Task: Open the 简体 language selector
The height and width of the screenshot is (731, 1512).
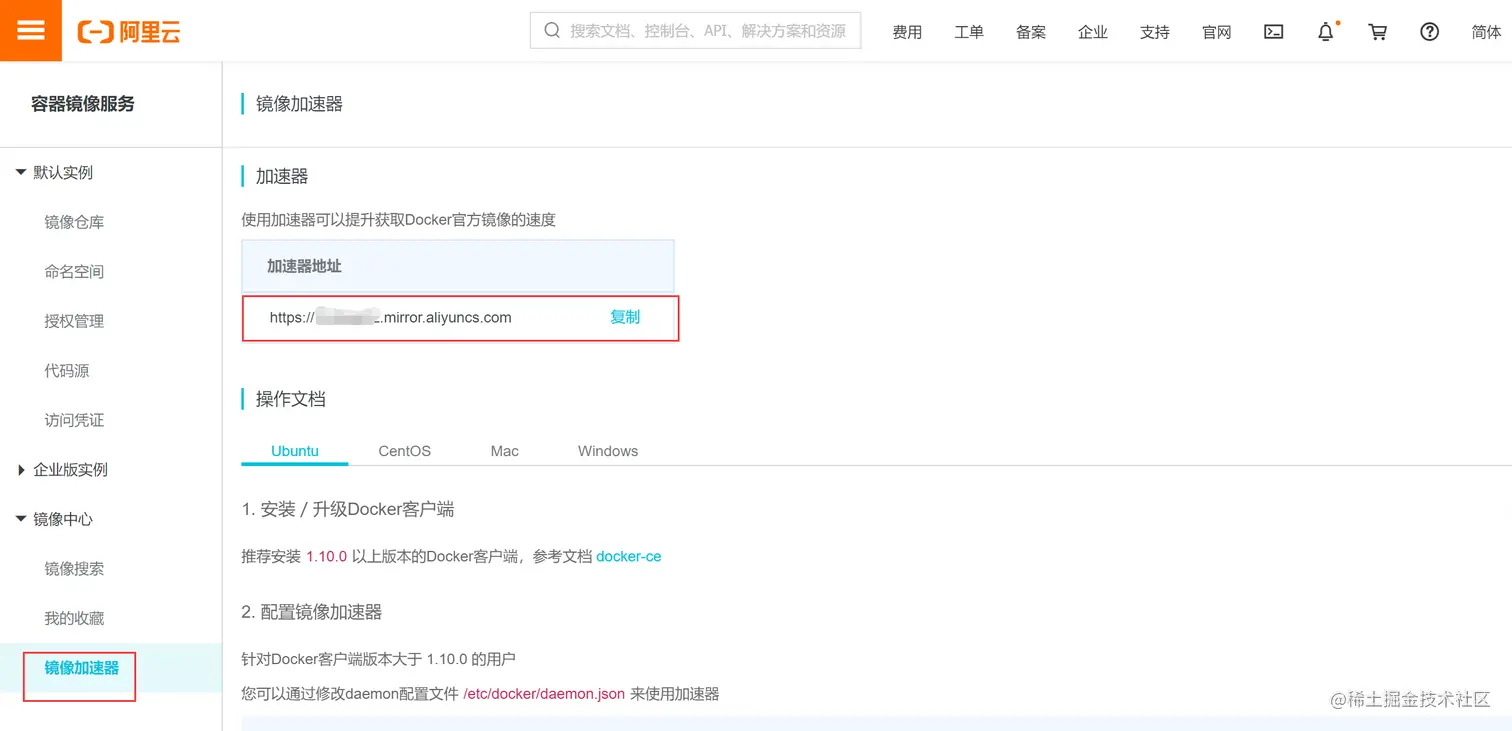Action: pos(1487,32)
